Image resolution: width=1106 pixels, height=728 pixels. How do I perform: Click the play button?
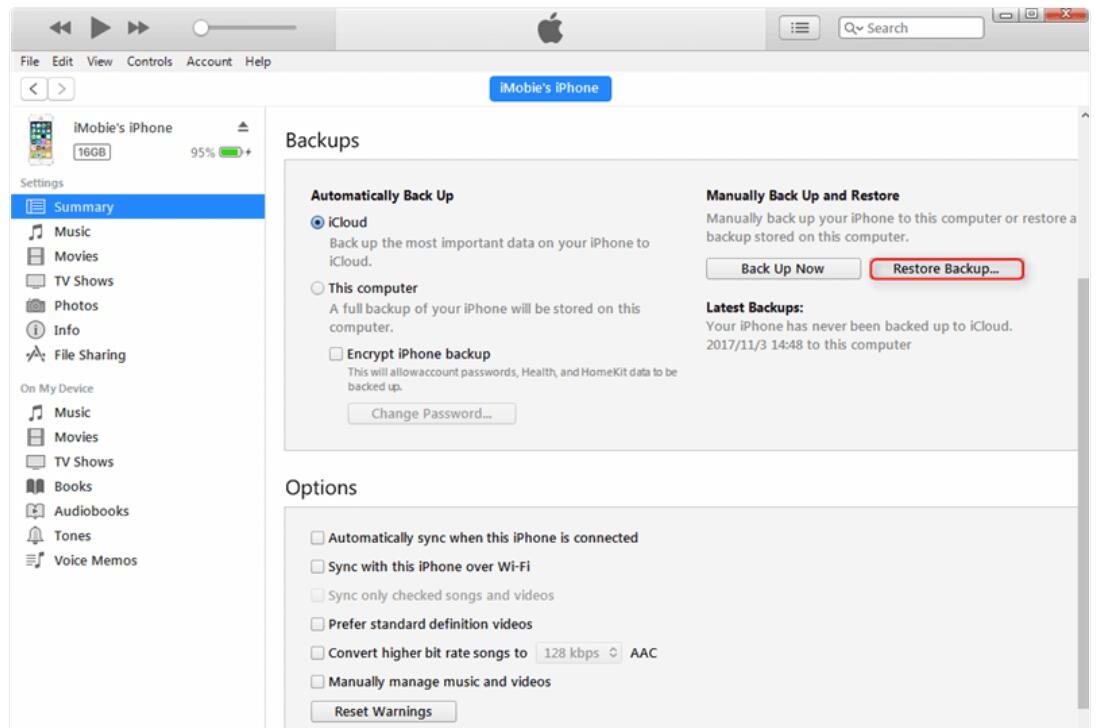click(x=101, y=28)
